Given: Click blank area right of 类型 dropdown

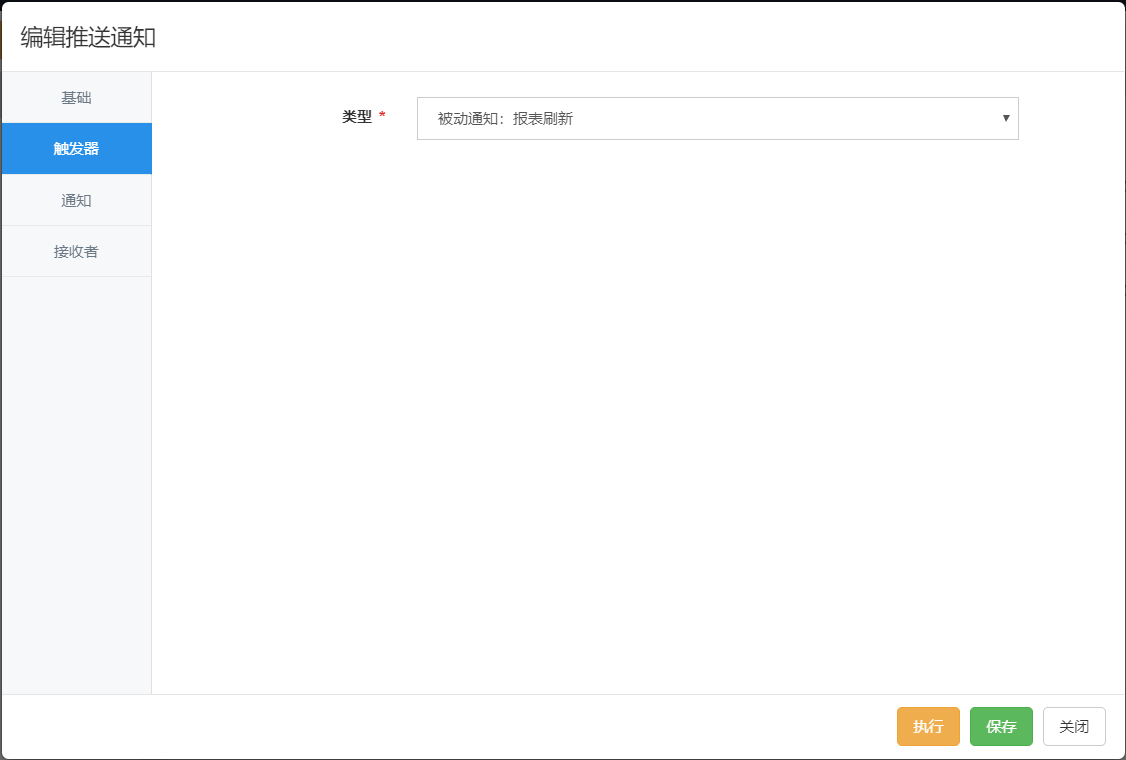Looking at the screenshot, I should pos(1070,118).
